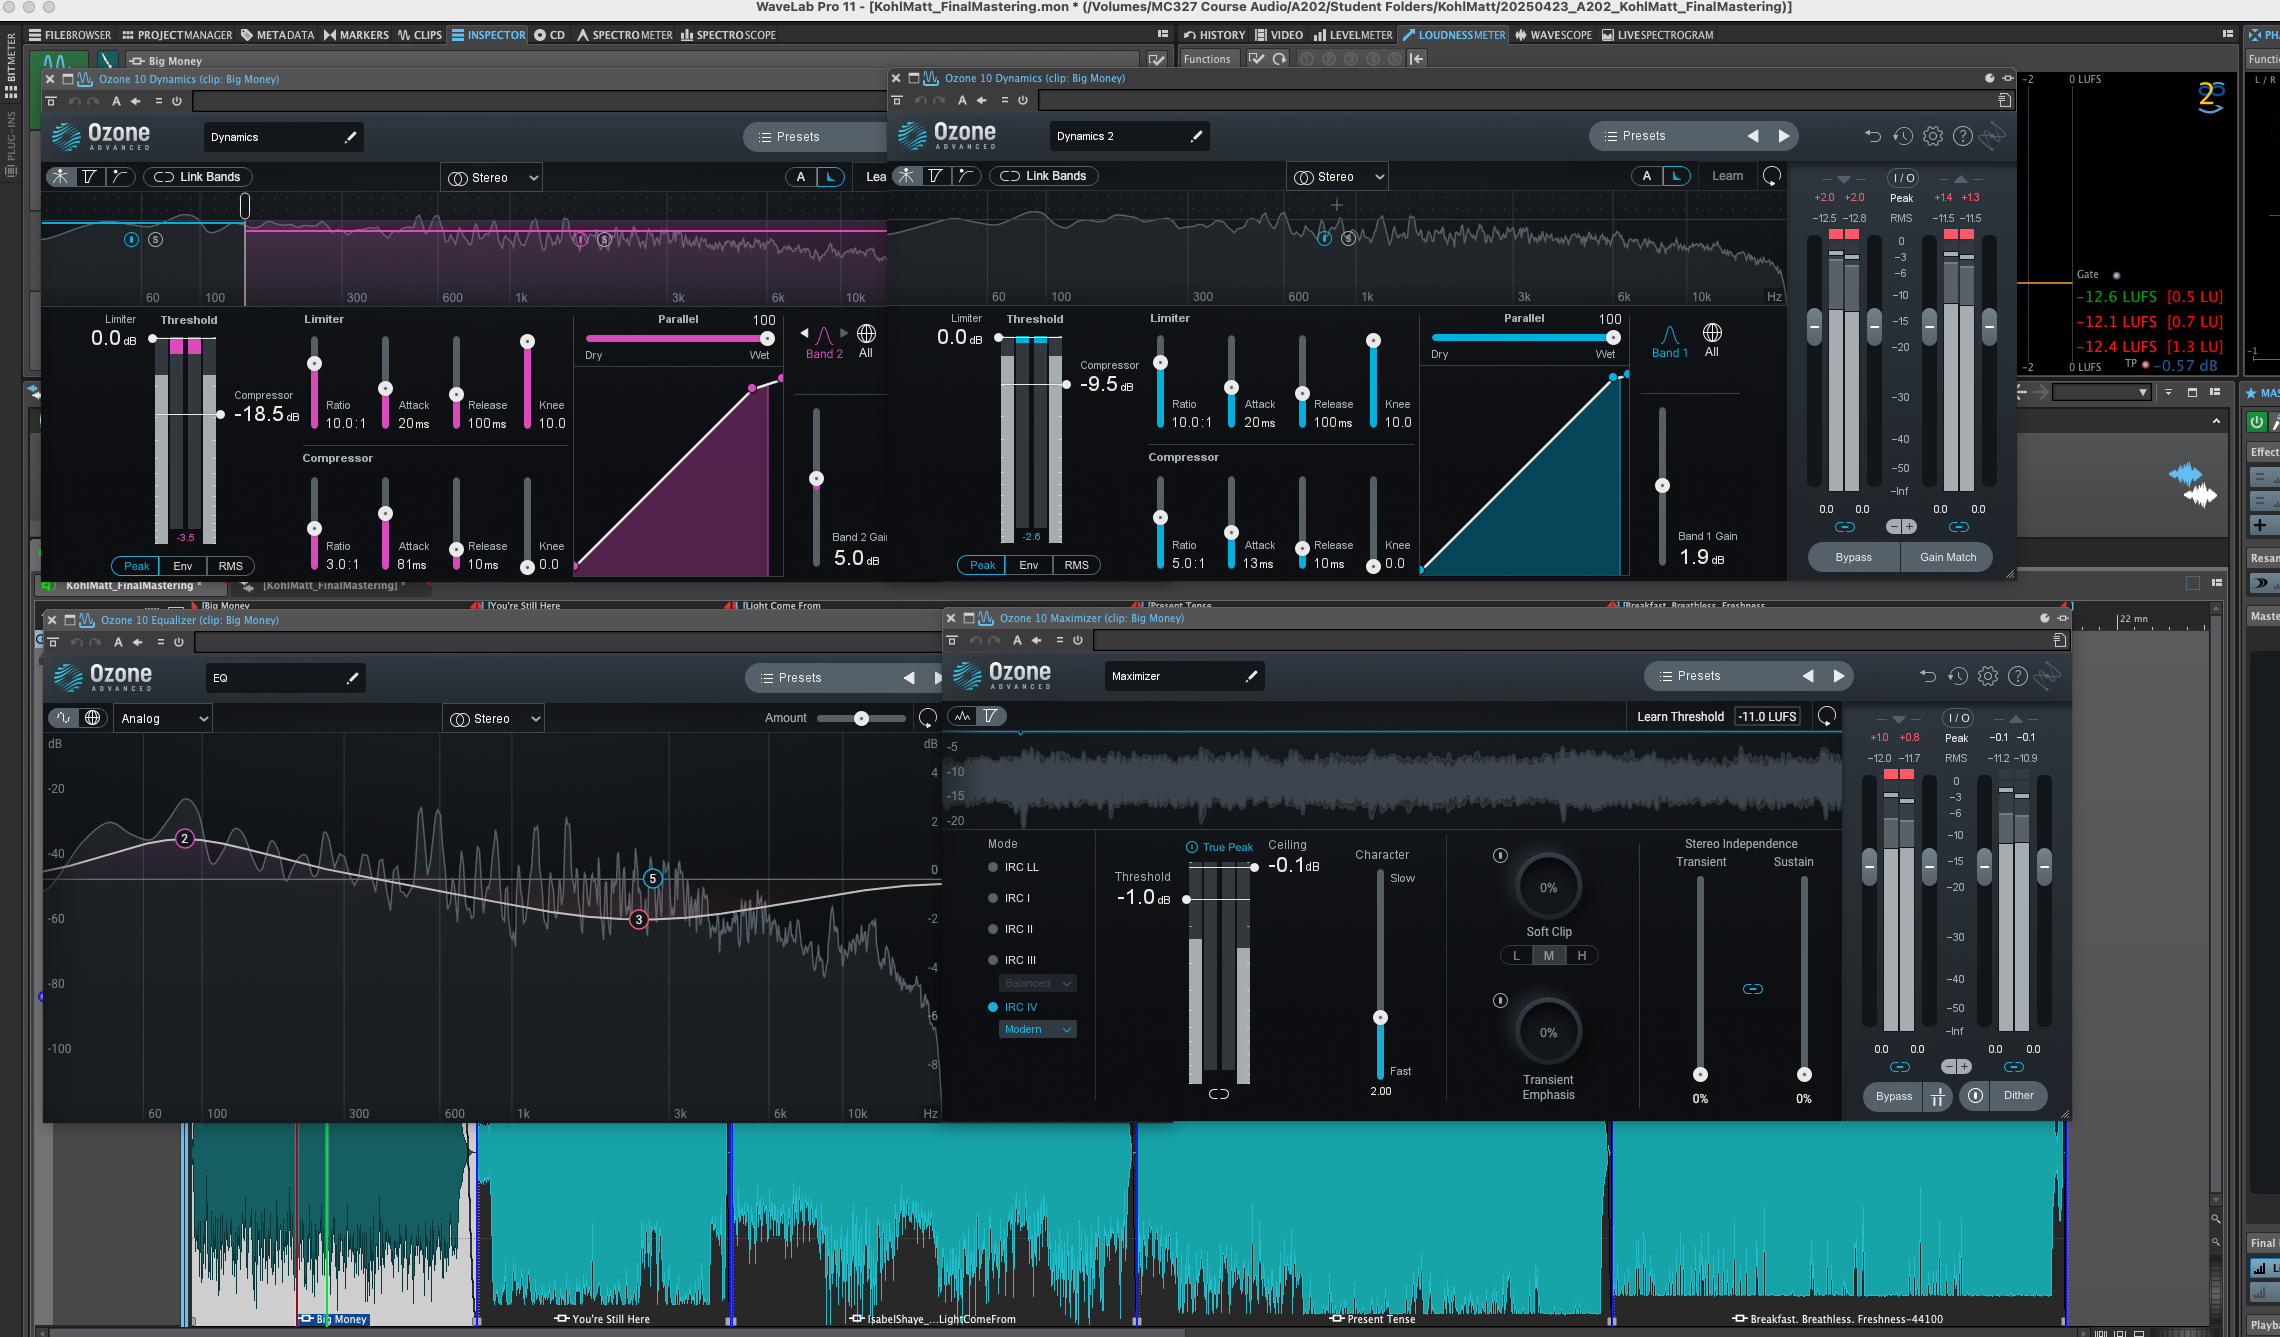
Task: Click Band 1 Gain slider handle
Action: [1662, 485]
